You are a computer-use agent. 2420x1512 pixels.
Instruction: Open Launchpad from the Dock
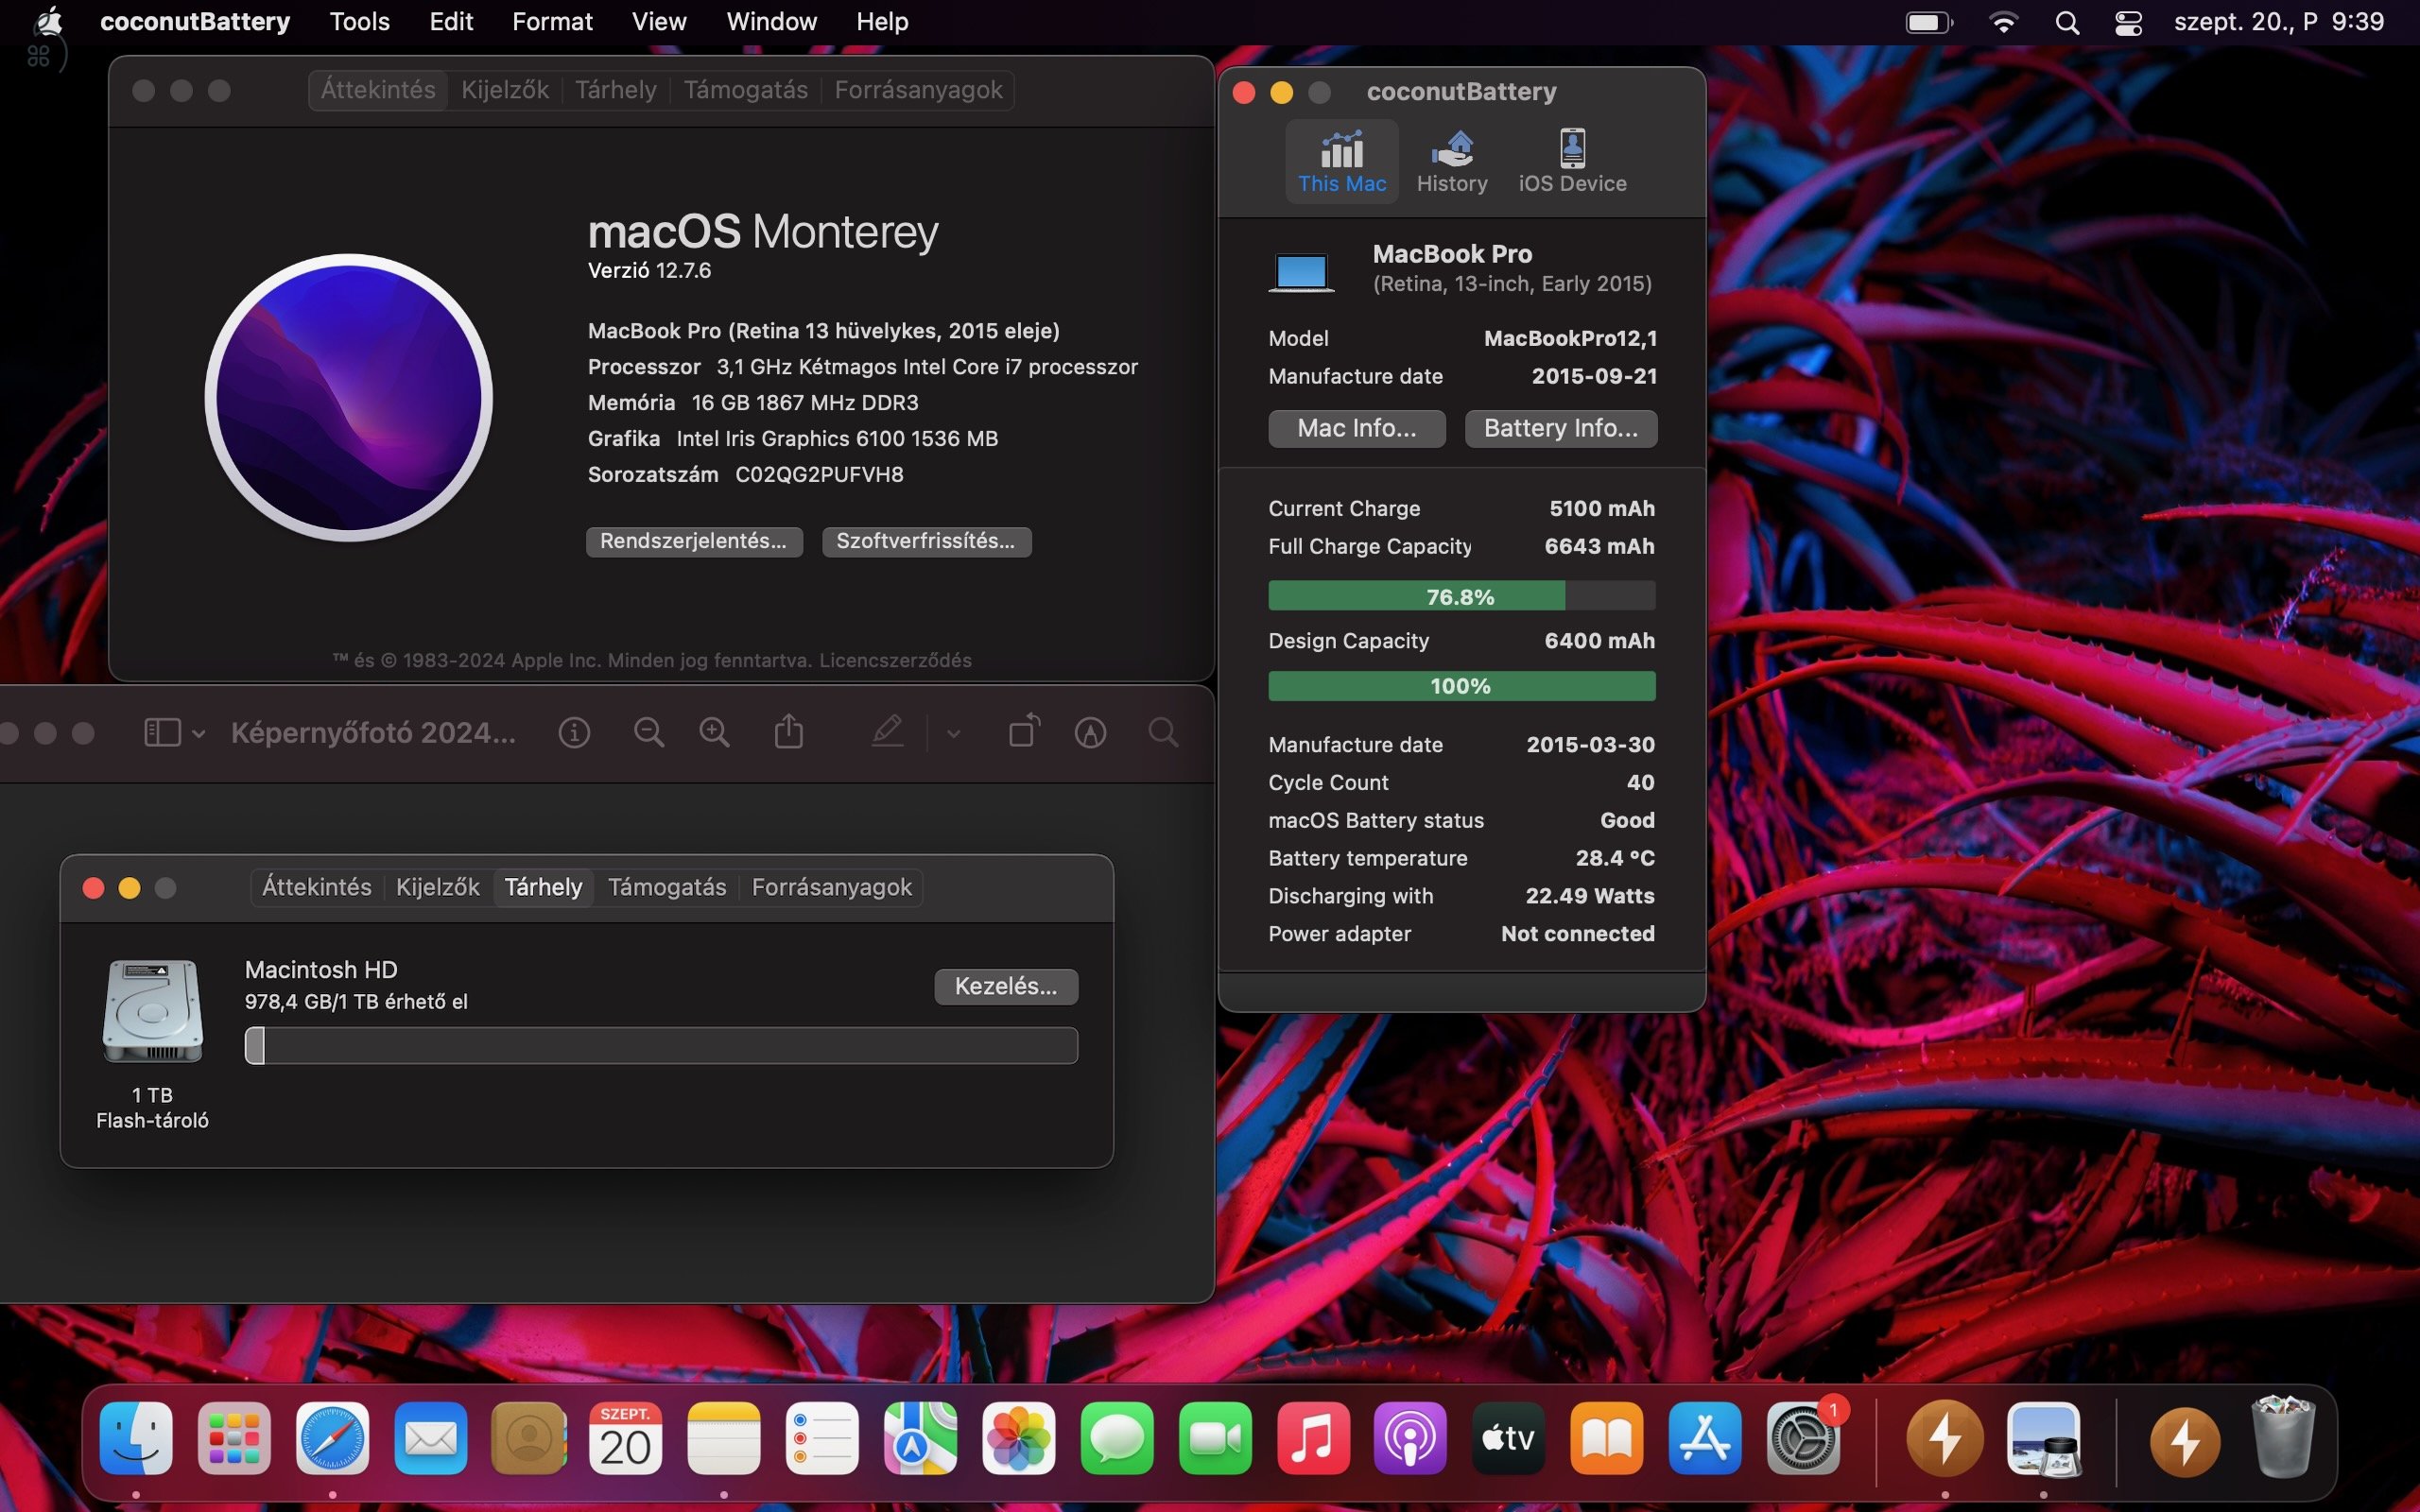click(x=234, y=1439)
